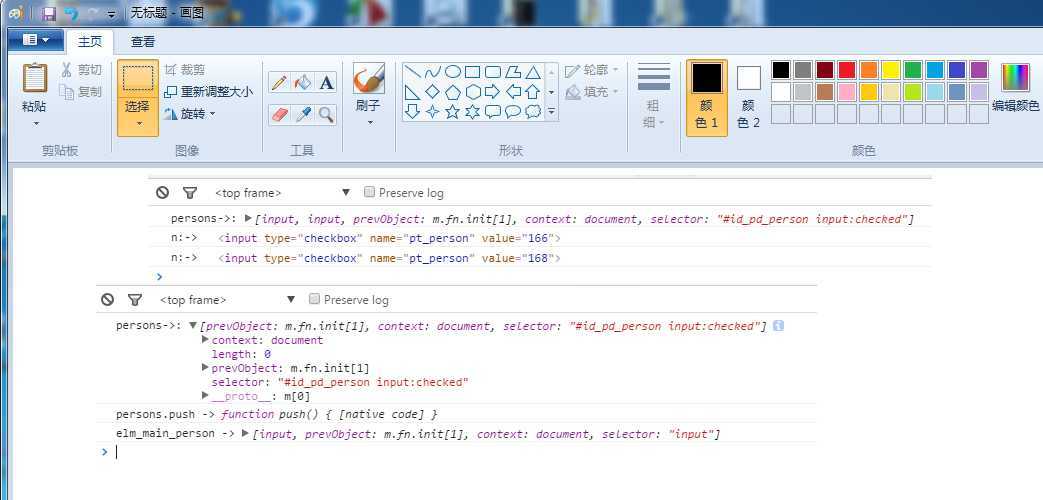Pick the Cloud callout shape
The height and width of the screenshot is (500, 1043).
(533, 112)
